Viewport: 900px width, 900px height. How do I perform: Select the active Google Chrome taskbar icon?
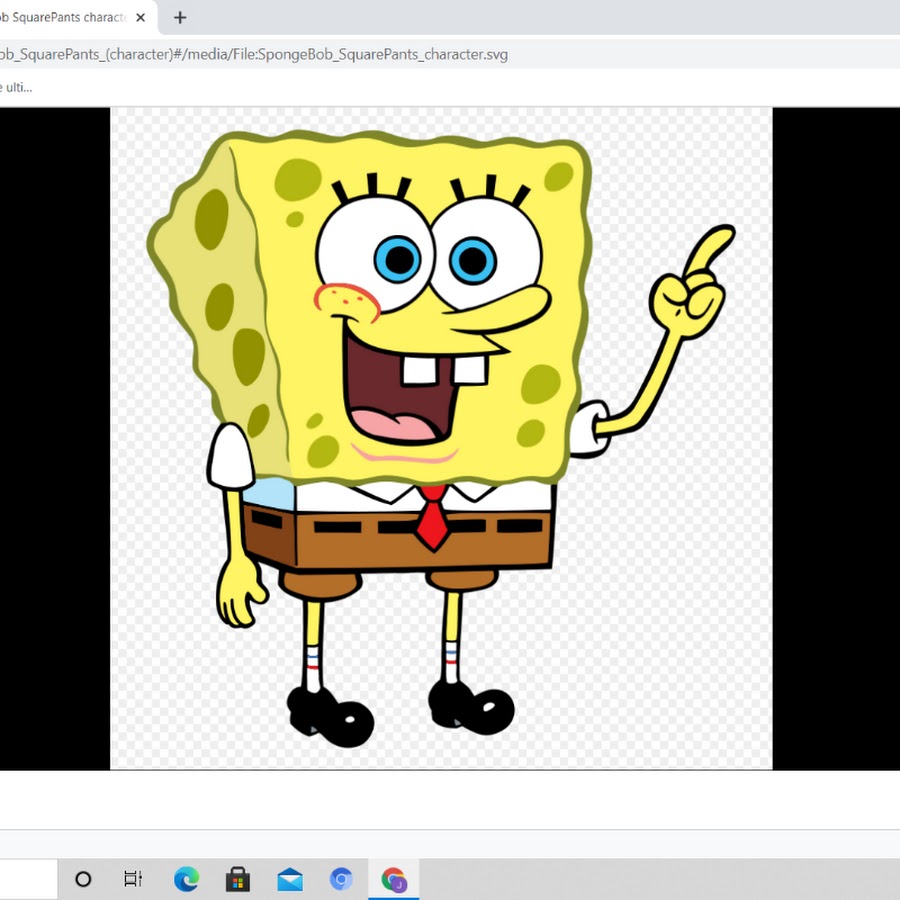tap(394, 879)
